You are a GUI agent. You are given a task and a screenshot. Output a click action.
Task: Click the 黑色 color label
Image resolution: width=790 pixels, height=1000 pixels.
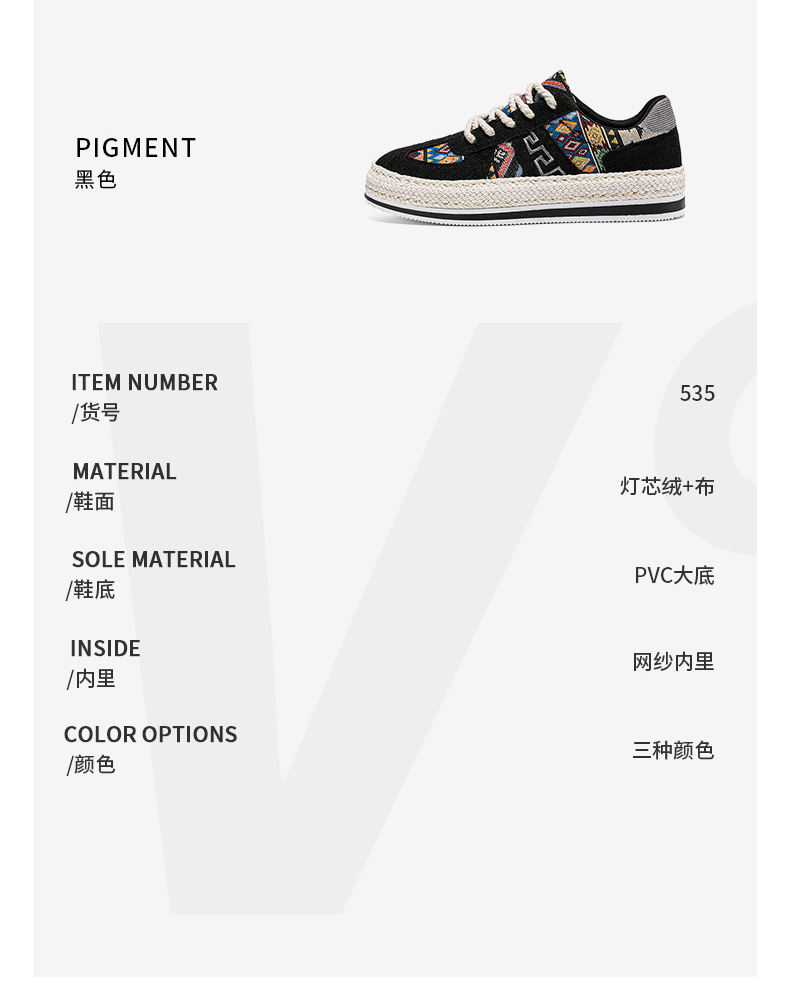96,180
